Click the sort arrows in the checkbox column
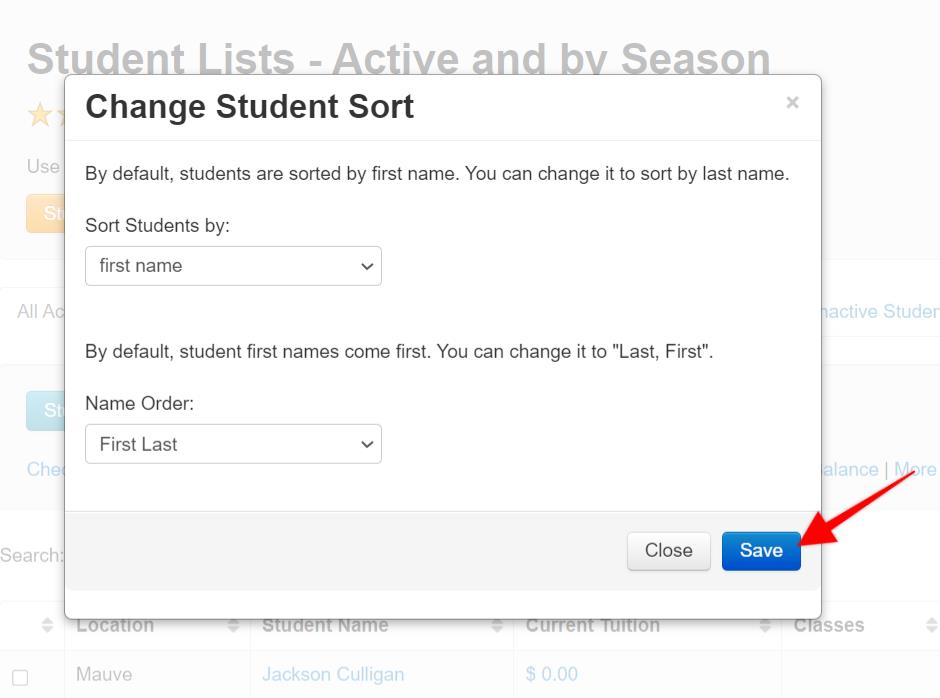940x698 pixels. click(x=47, y=625)
